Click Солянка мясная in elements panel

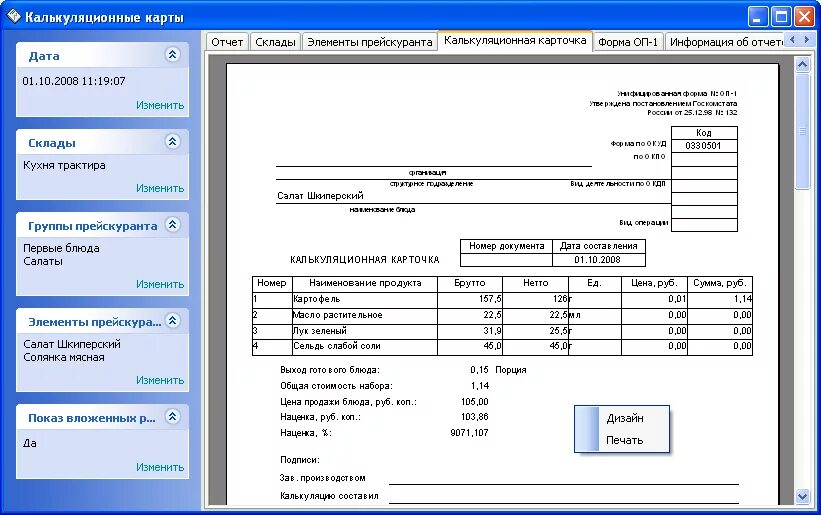(x=64, y=357)
